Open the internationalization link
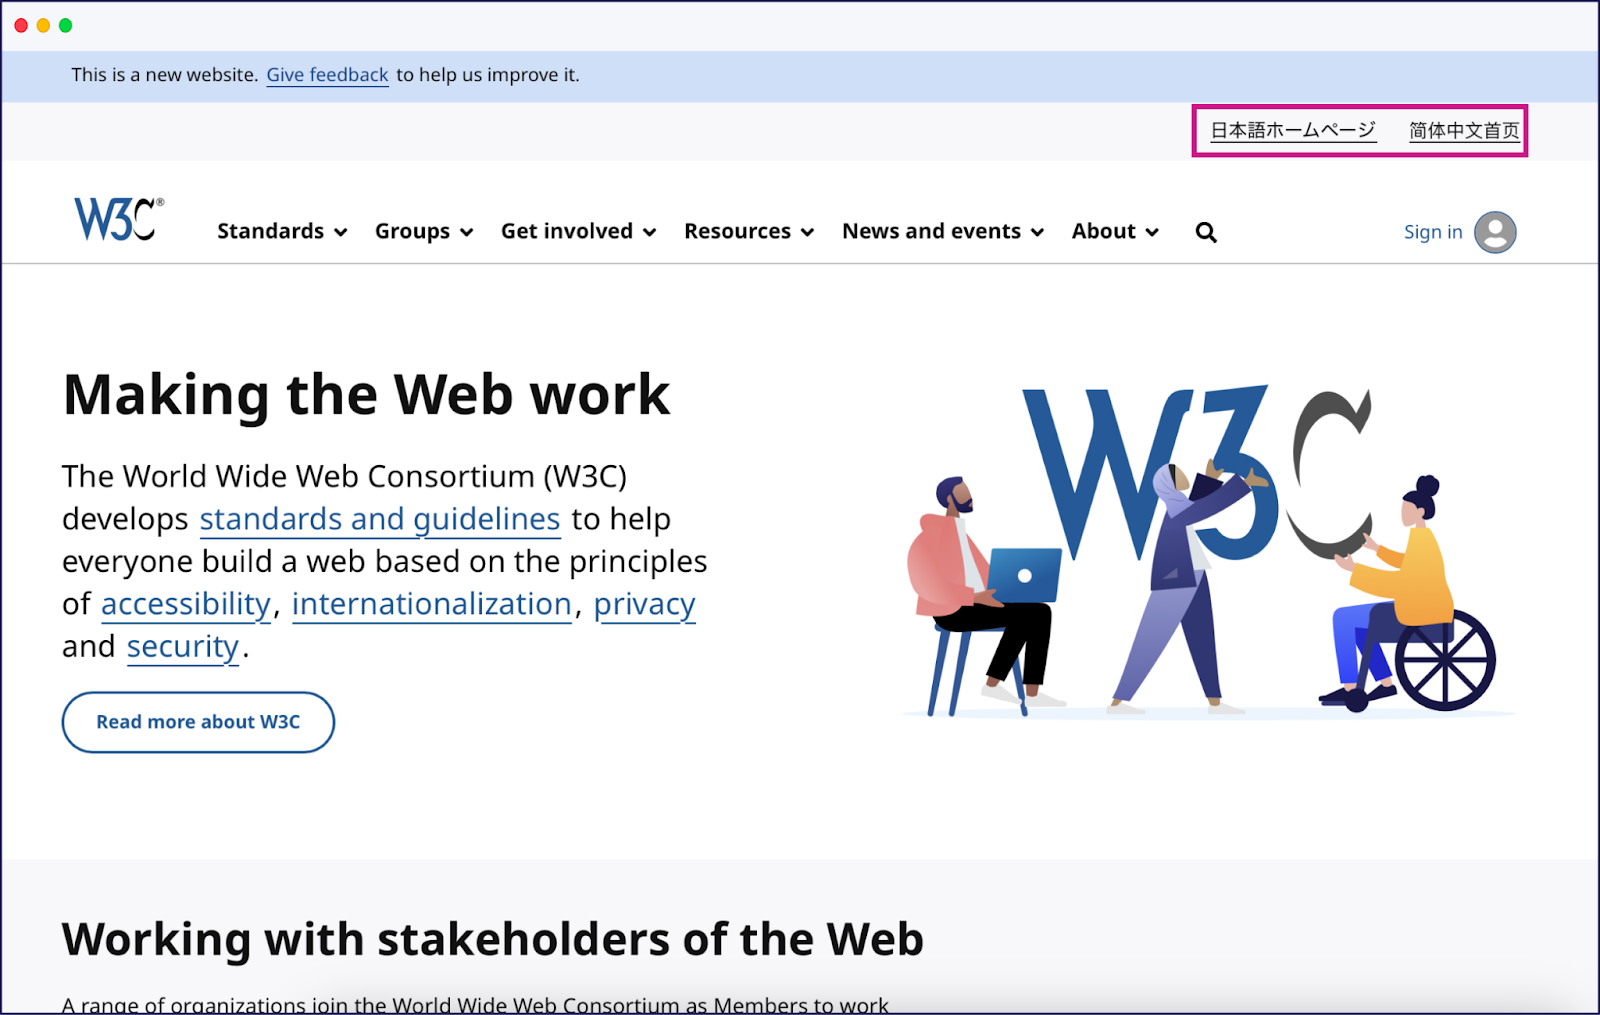 tap(432, 604)
